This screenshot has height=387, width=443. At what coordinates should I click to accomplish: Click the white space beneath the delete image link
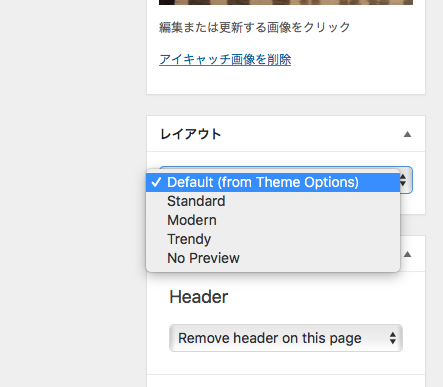[286, 80]
